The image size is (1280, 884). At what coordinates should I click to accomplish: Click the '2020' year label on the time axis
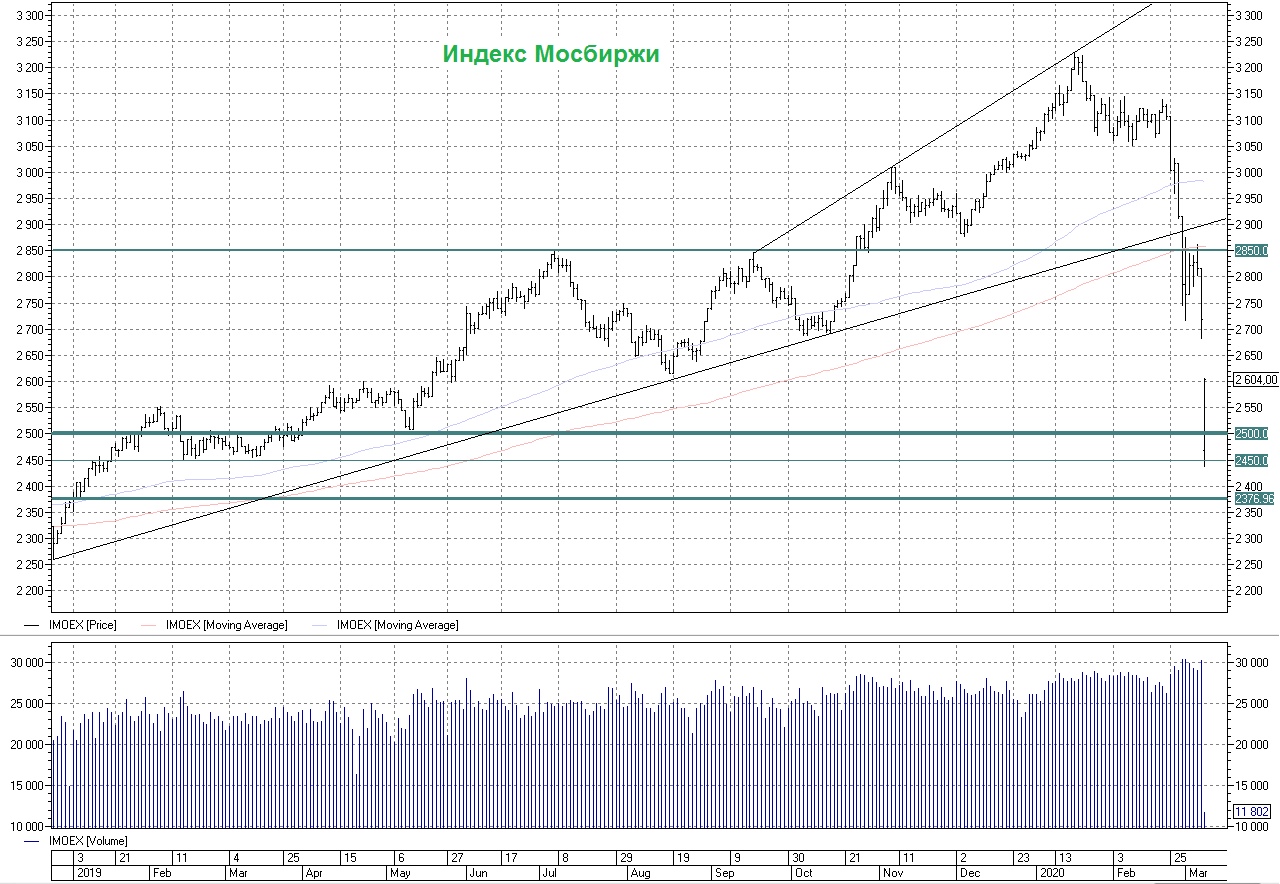click(x=1052, y=873)
